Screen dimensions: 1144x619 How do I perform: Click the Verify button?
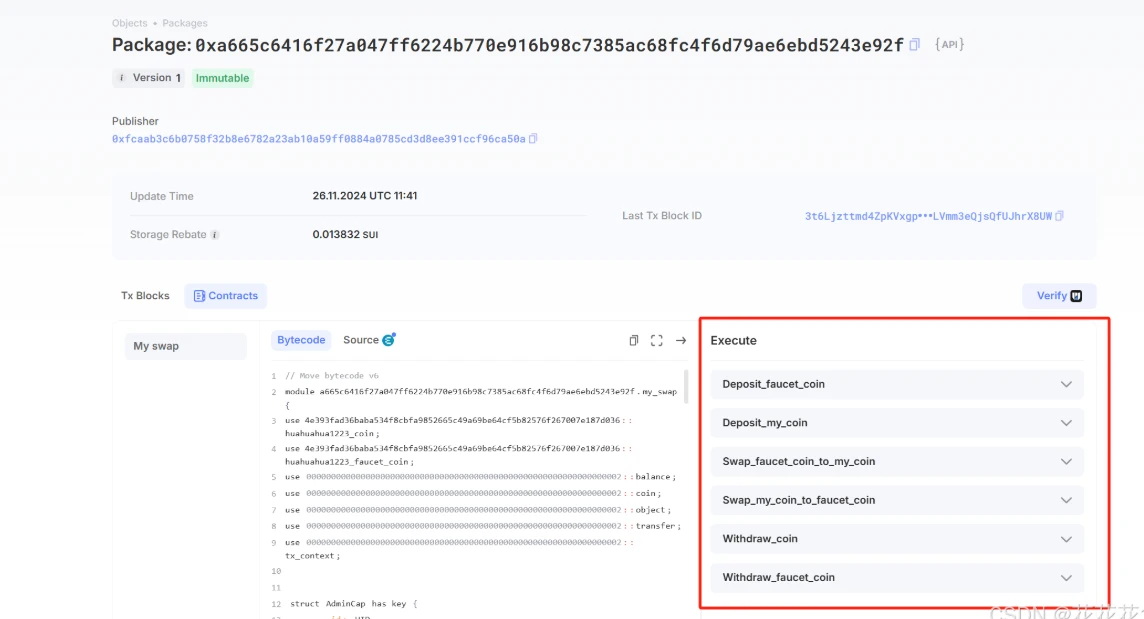click(1058, 296)
